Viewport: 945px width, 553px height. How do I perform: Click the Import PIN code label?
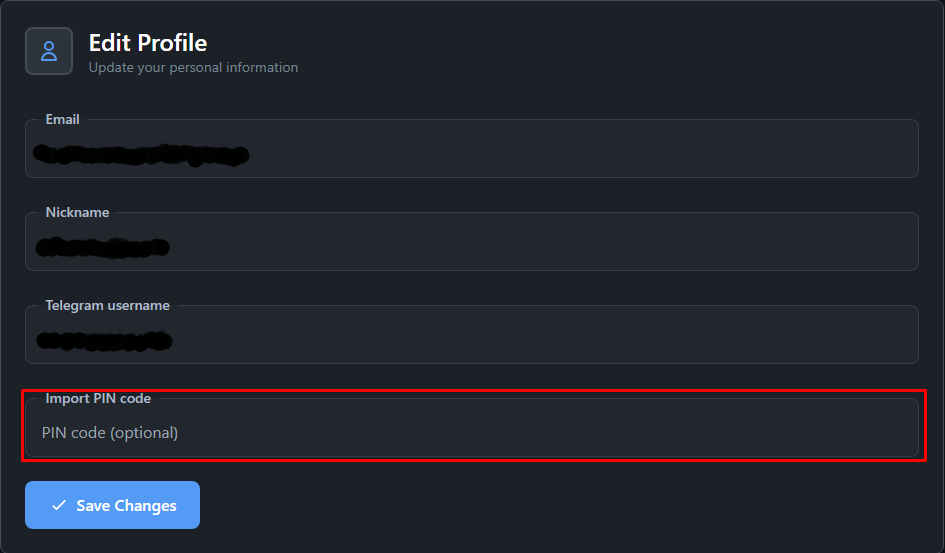tap(98, 398)
